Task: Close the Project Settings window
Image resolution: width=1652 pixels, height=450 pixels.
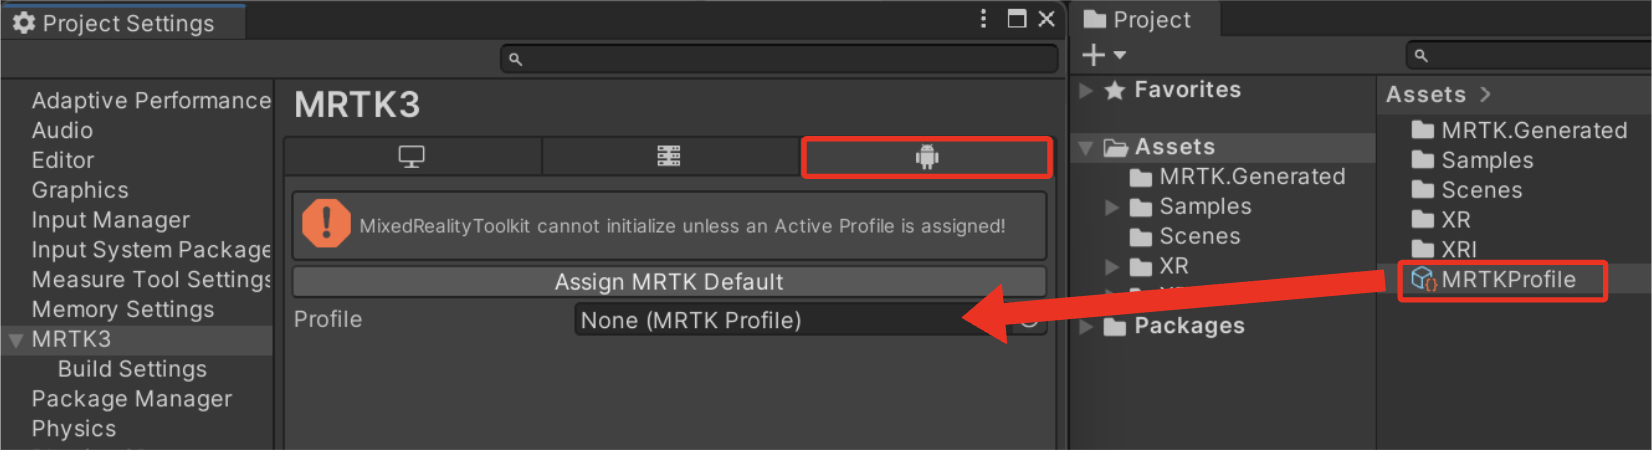Action: click(1046, 19)
